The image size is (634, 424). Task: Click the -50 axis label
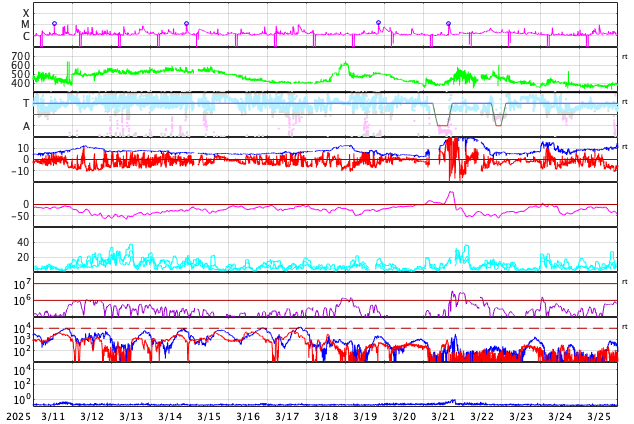[20, 216]
